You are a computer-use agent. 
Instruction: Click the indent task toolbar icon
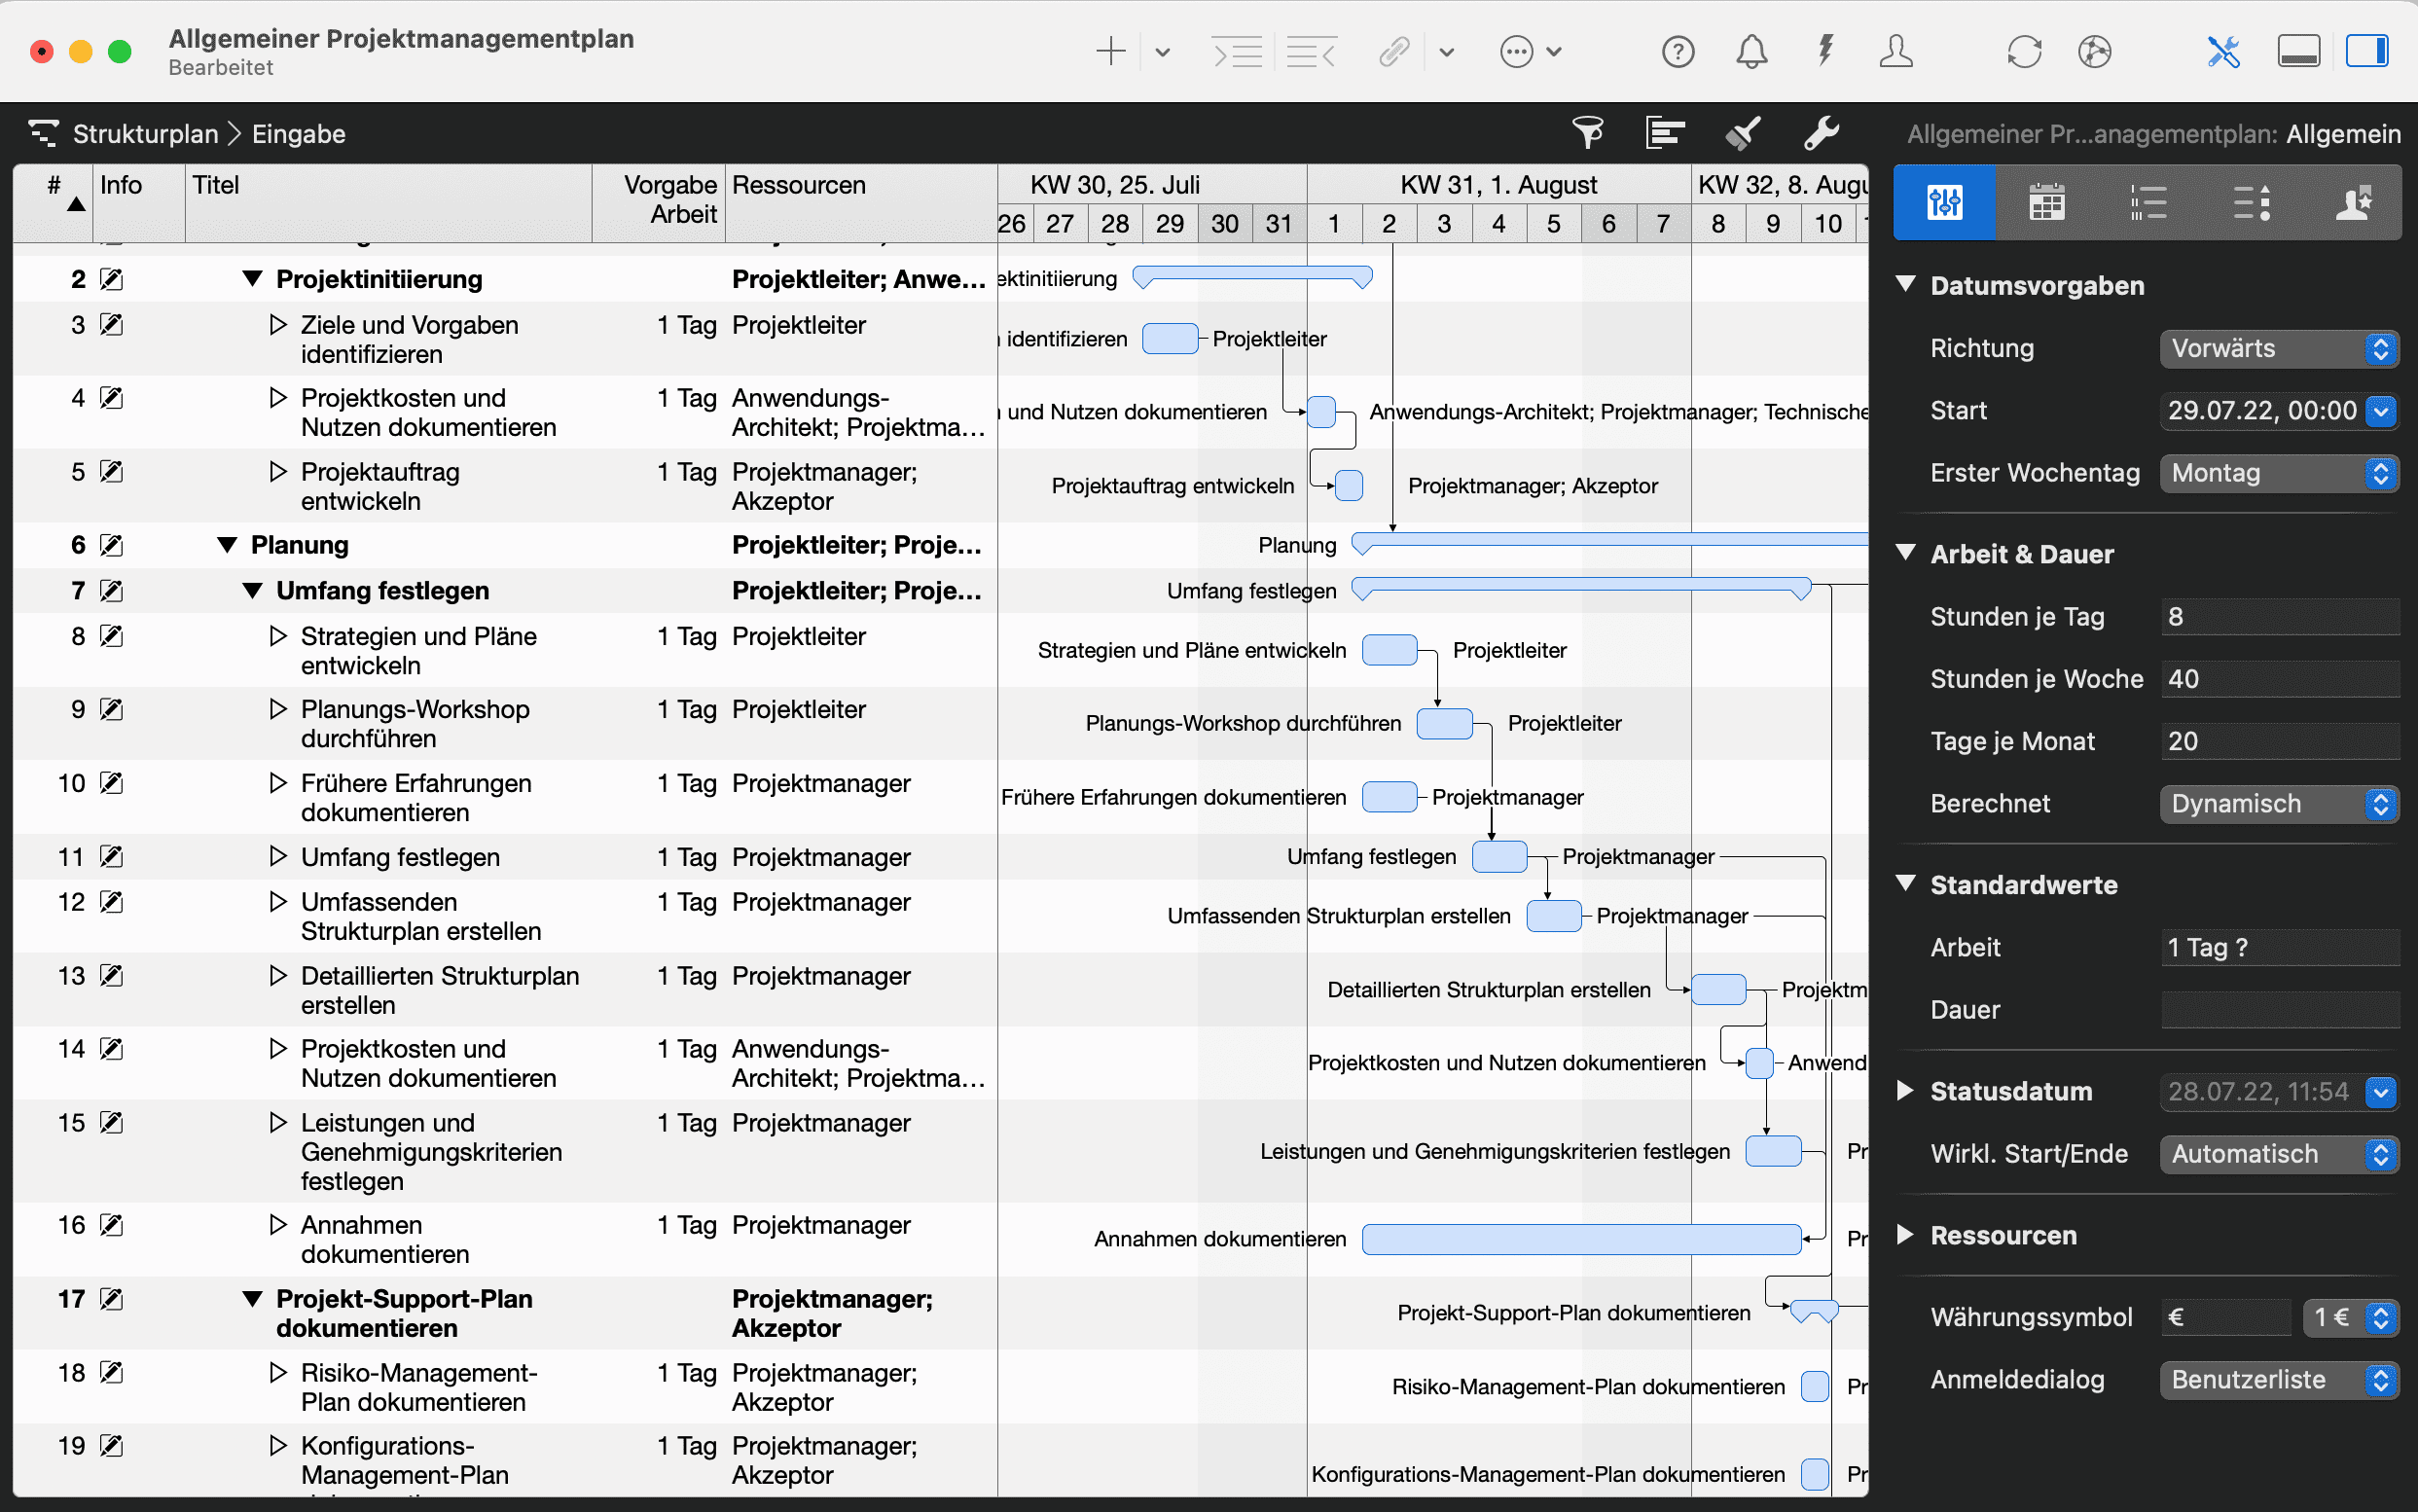(x=1237, y=52)
